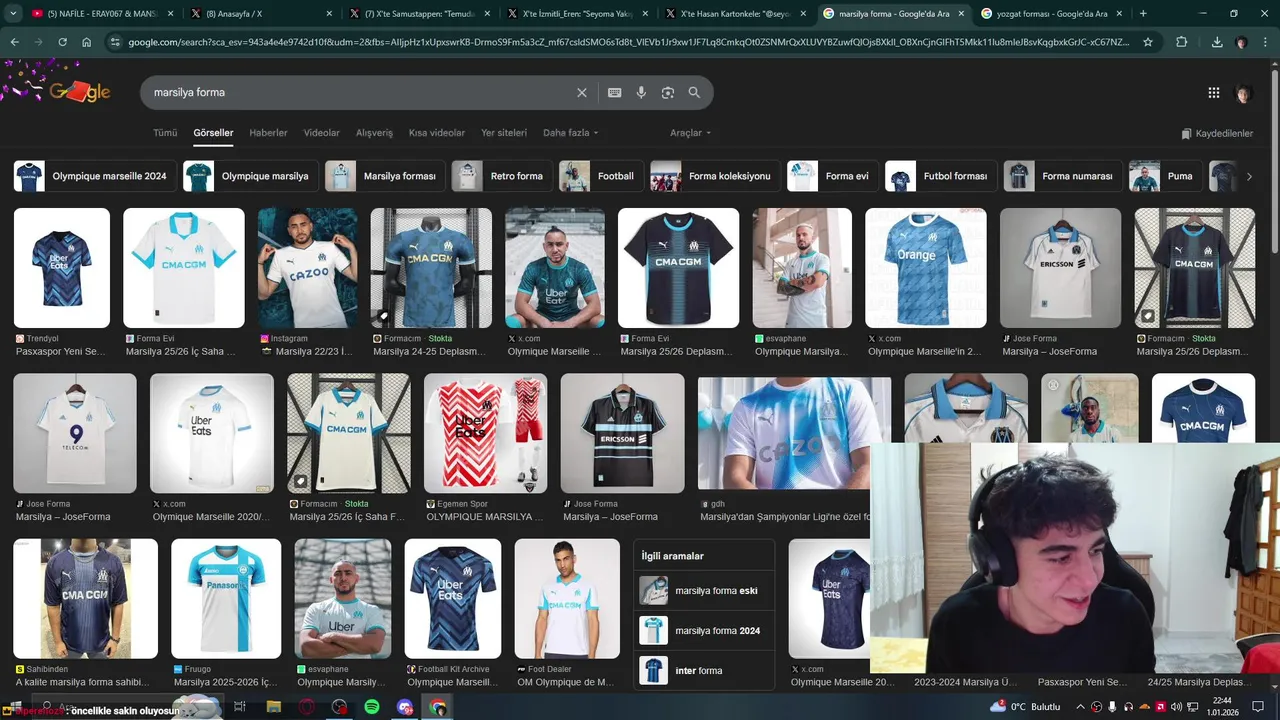Switch to the 'Anasayfa / X' browser tab

(260, 14)
